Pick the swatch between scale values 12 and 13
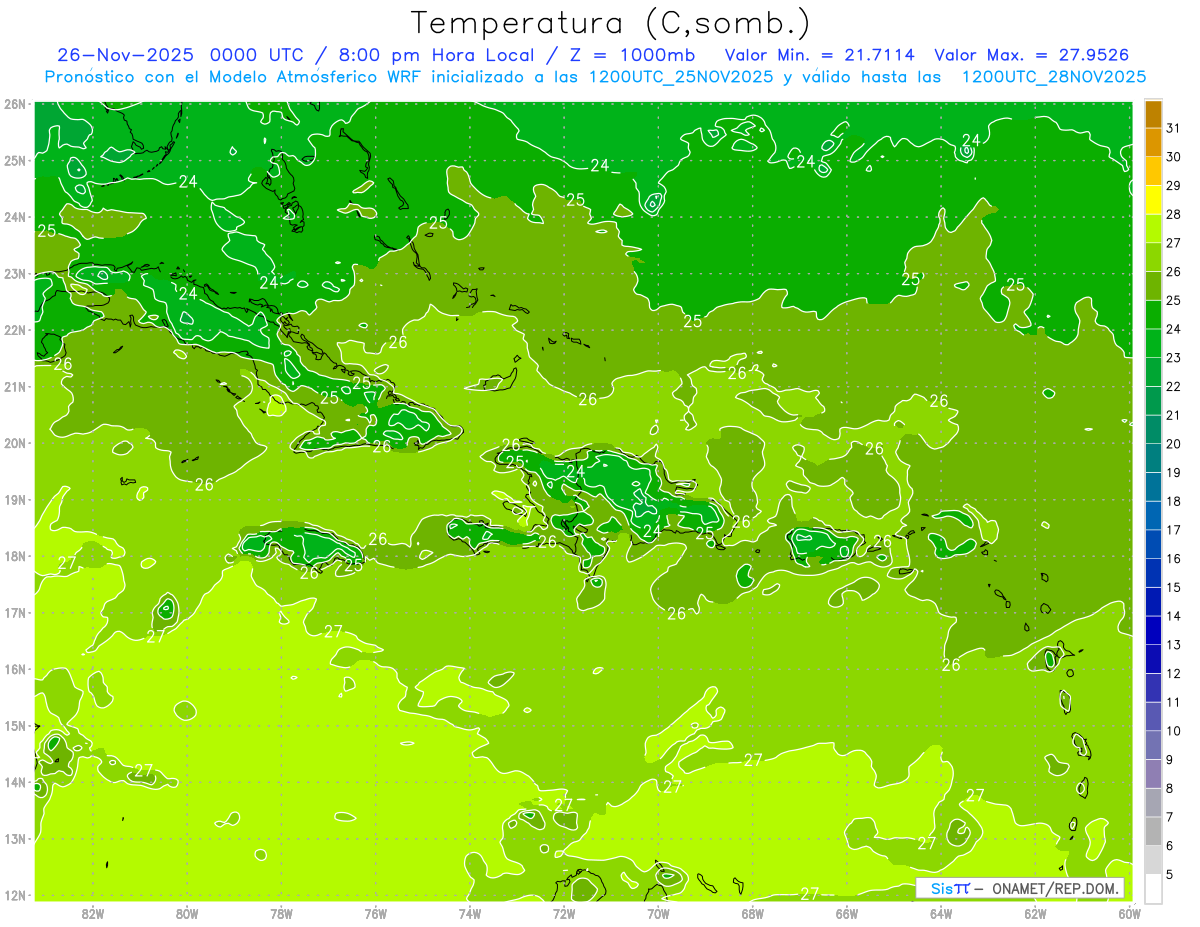This screenshot has width=1200, height=927. point(1153,659)
